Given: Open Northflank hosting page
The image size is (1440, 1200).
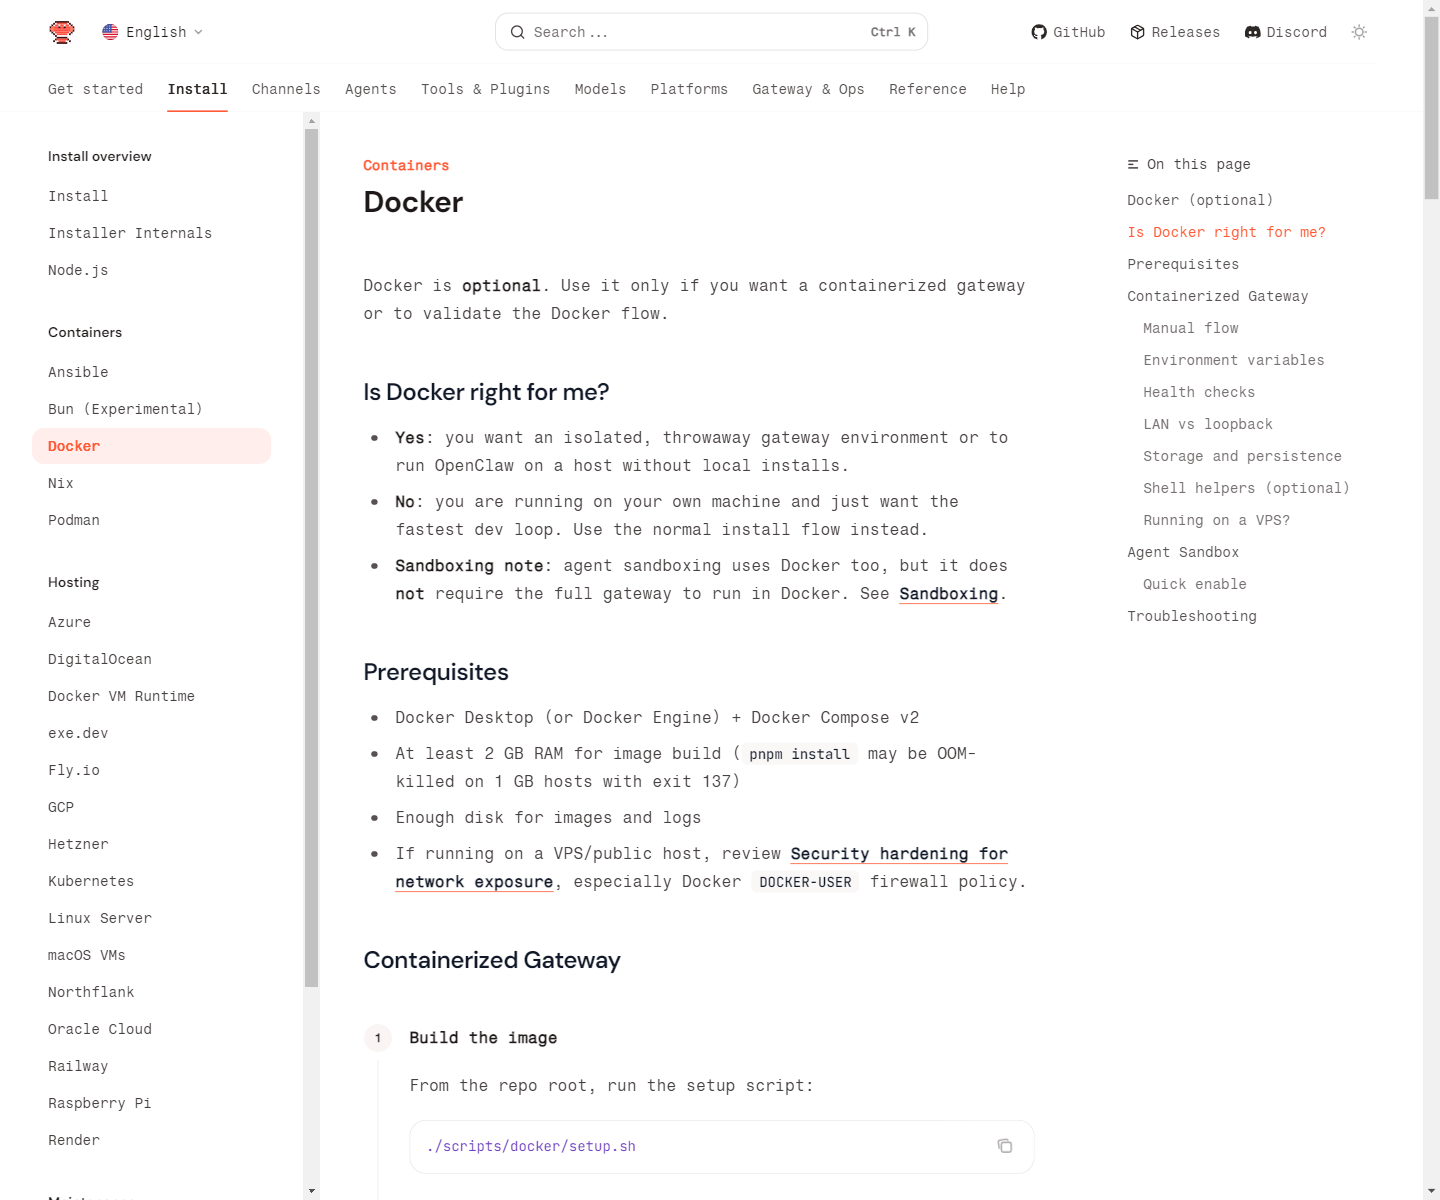Looking at the screenshot, I should click(x=151, y=992).
